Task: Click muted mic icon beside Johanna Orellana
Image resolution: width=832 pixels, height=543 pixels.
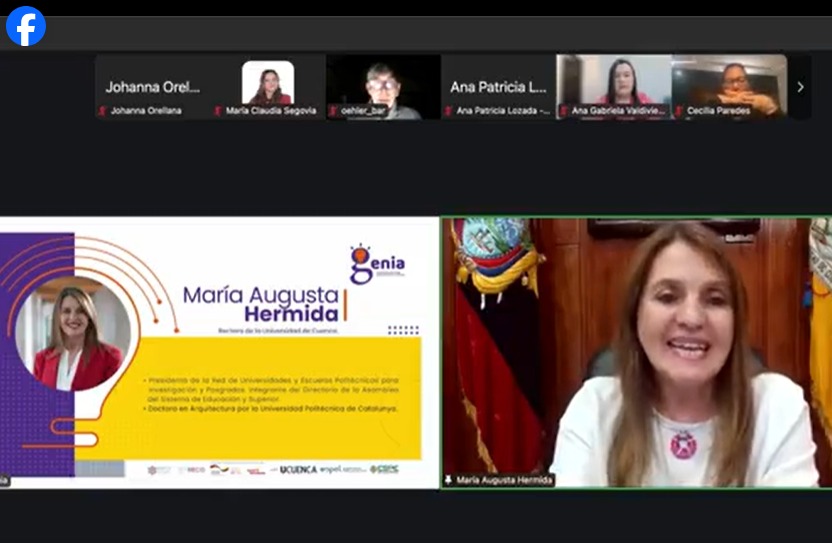Action: click(102, 111)
